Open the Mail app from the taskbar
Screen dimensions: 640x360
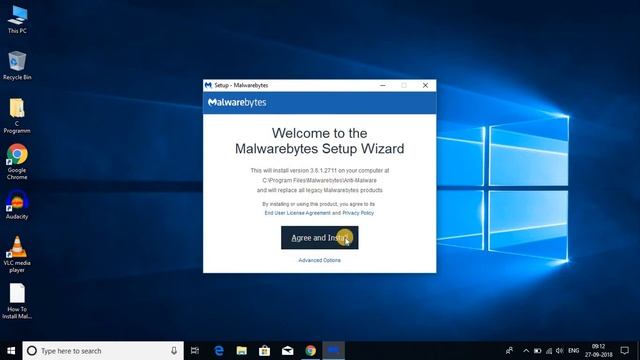[x=287, y=351]
